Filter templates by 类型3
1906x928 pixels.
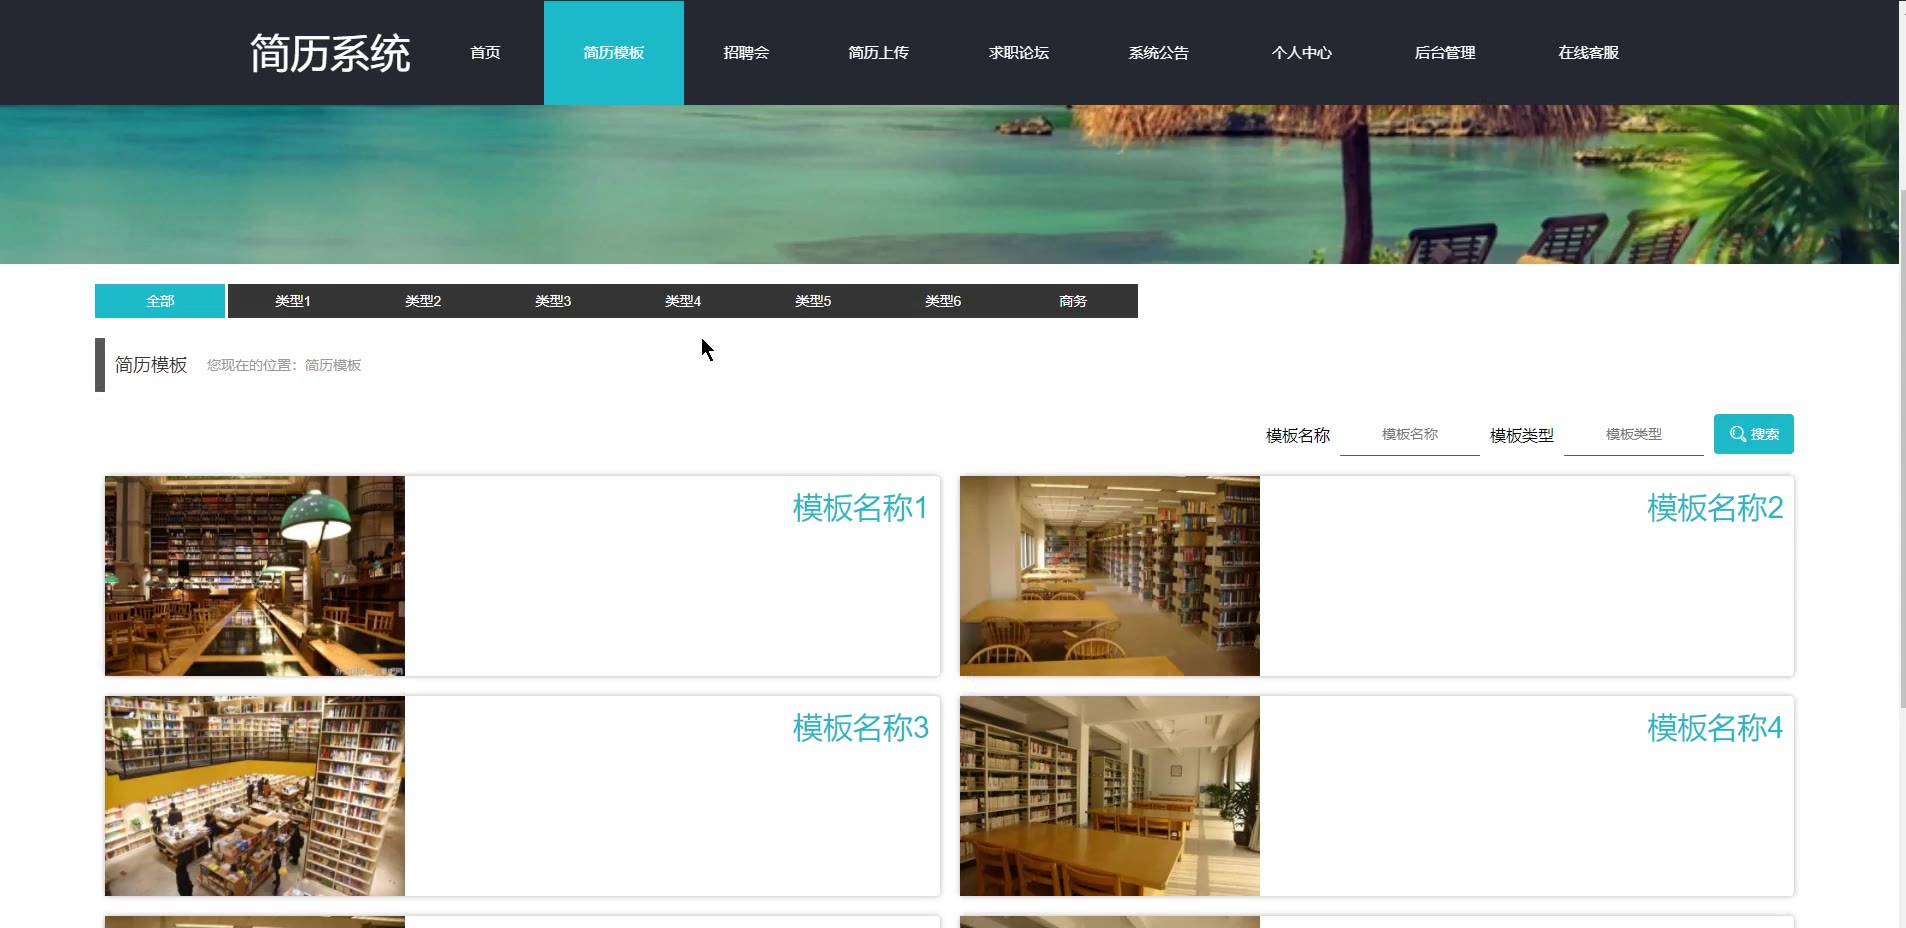click(553, 301)
